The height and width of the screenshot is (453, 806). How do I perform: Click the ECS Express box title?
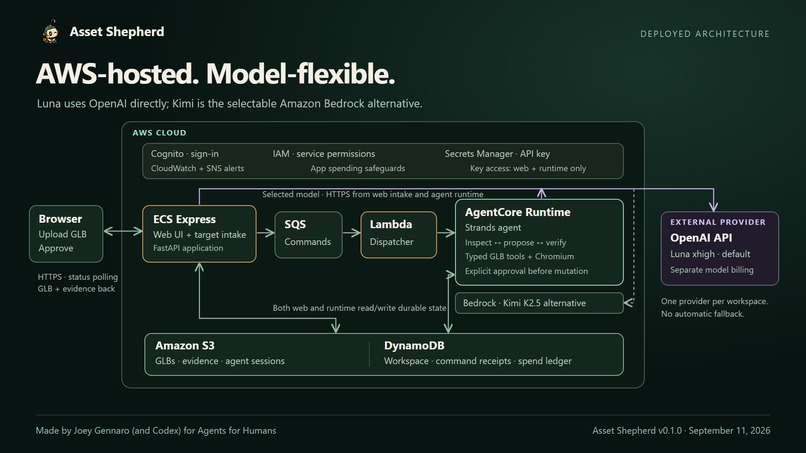[x=185, y=220]
